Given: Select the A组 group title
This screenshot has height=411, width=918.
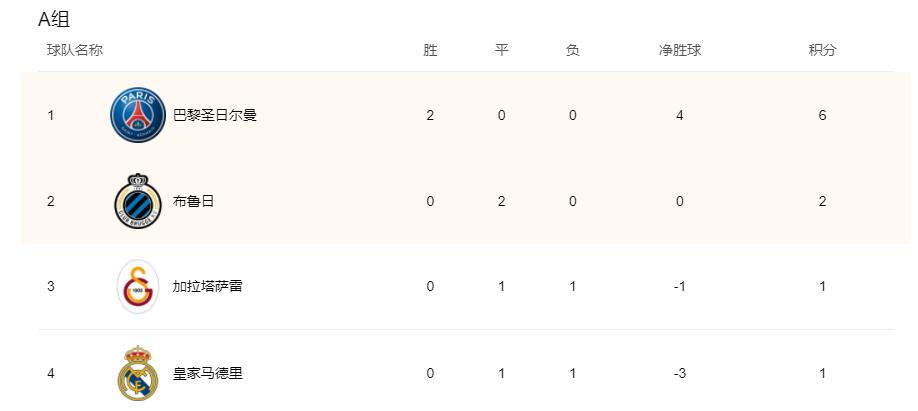Looking at the screenshot, I should pos(53,19).
